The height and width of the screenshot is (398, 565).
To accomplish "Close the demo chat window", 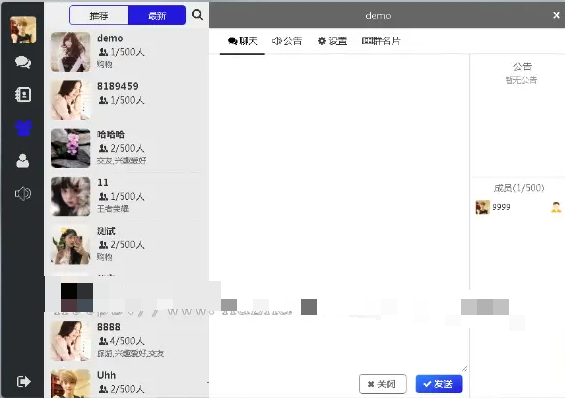I will pos(556,15).
